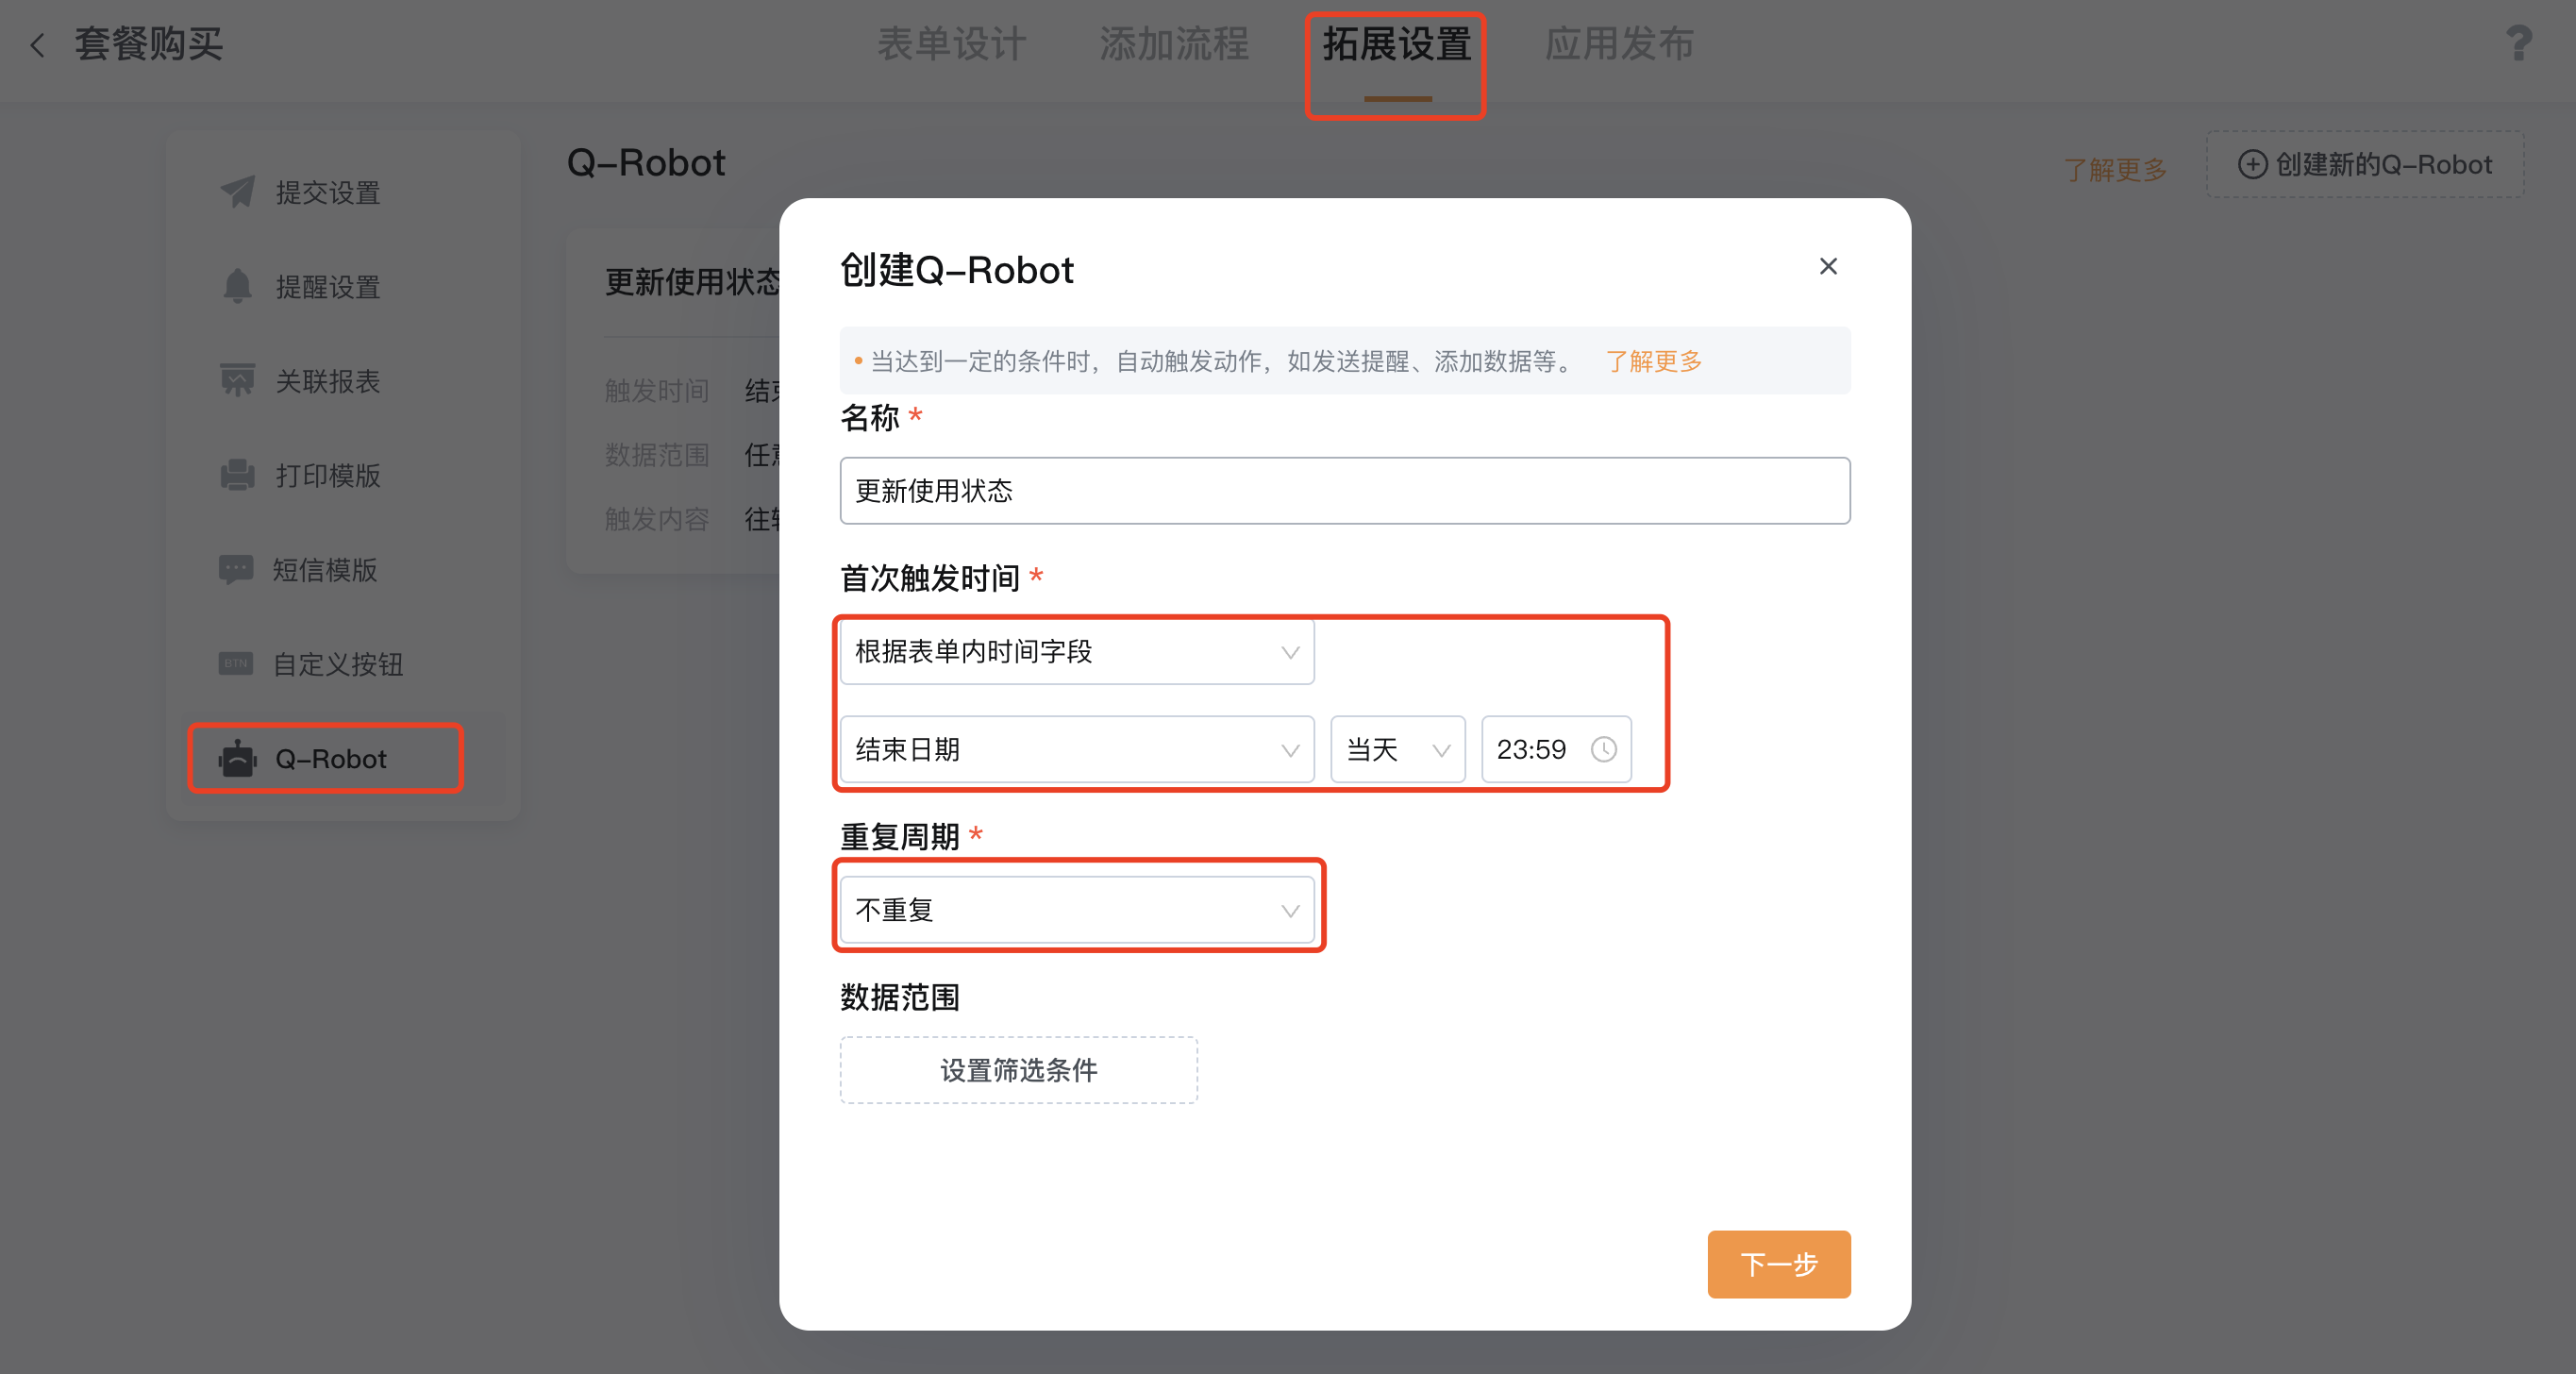Click the 更新使用状态 robot card title
Screen dimensions: 2576x1374
tap(692, 282)
